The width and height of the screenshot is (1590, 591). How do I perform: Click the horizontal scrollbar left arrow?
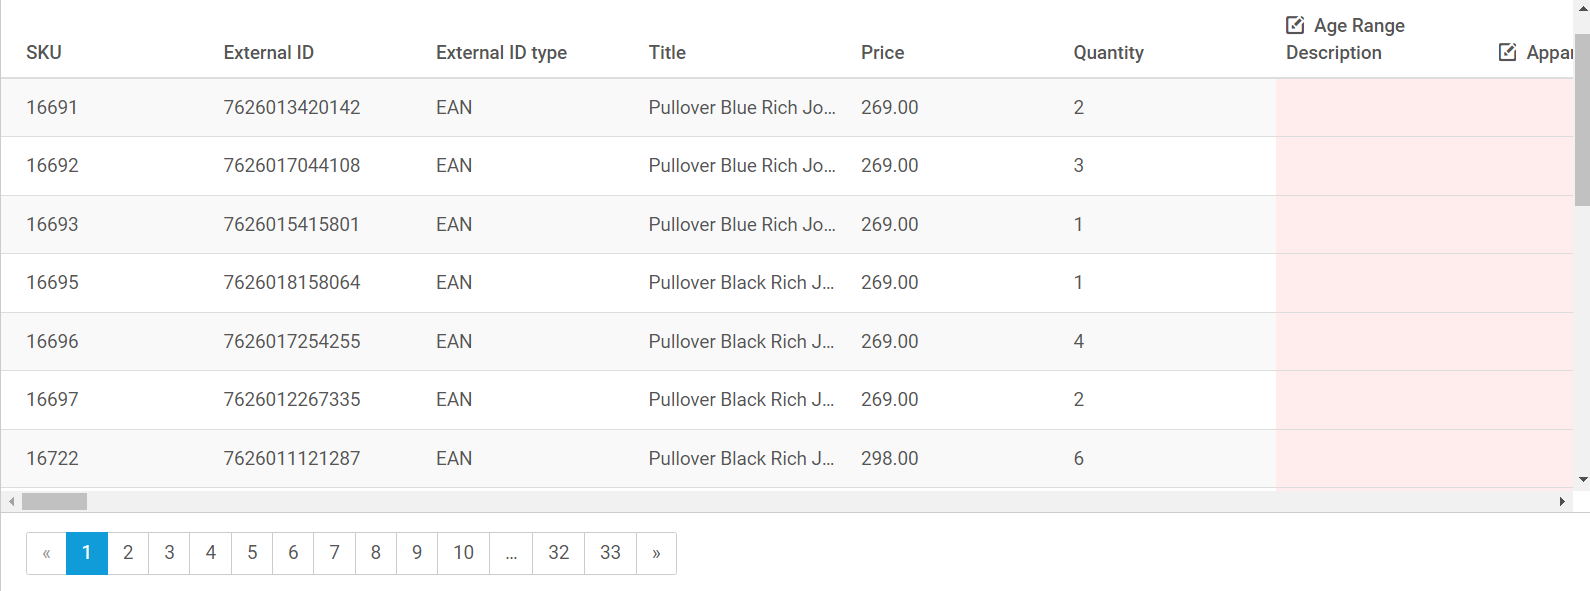pyautogui.click(x=11, y=501)
